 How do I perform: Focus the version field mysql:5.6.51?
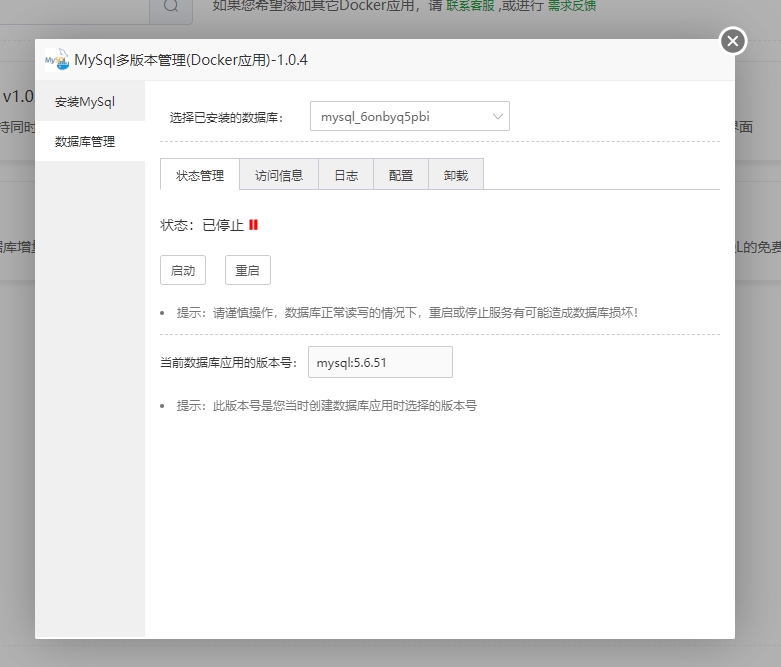pyautogui.click(x=380, y=362)
